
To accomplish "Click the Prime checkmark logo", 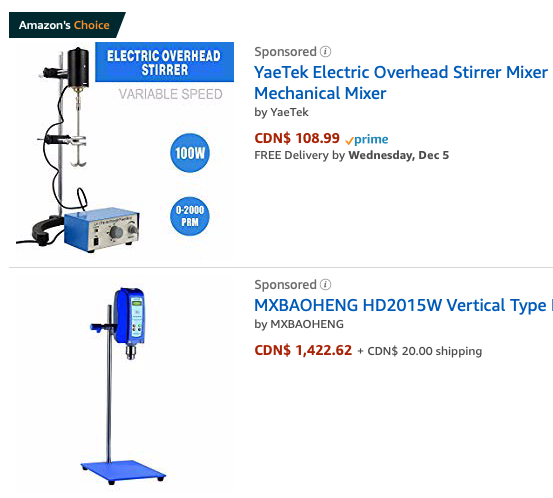I will tap(366, 139).
